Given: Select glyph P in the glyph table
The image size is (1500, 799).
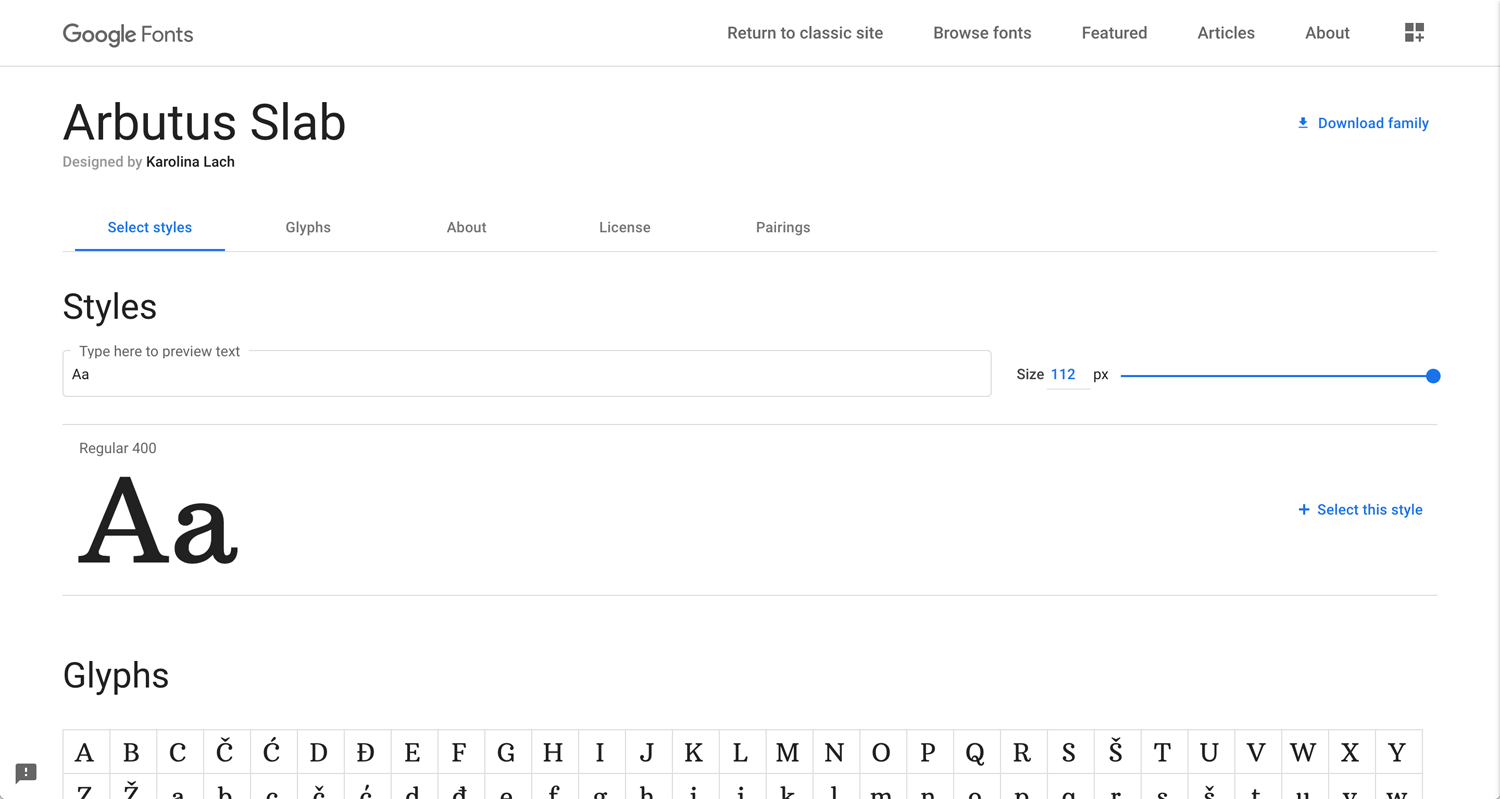Looking at the screenshot, I should (930, 752).
